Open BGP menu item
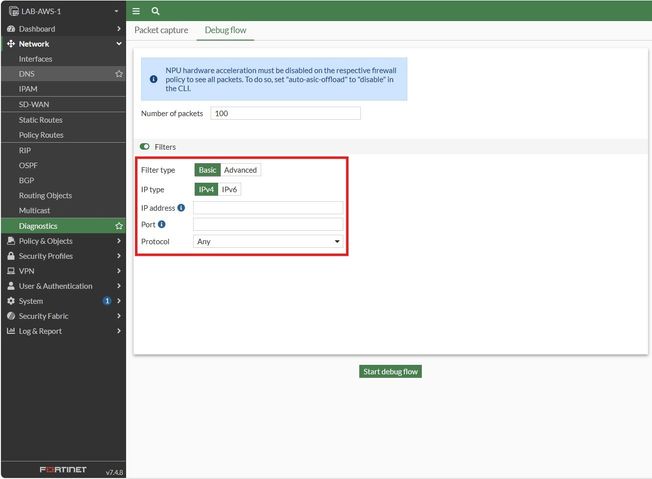652x479 pixels. point(63,180)
